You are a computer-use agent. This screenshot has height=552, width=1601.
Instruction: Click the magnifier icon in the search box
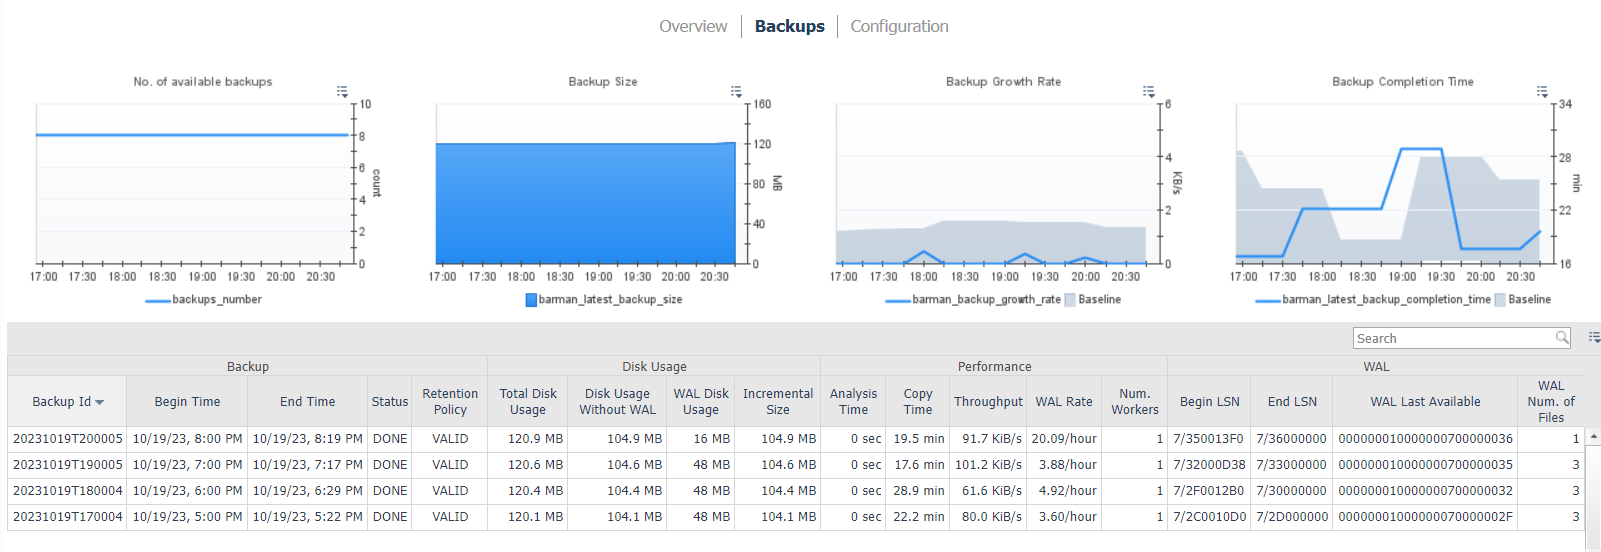point(1561,338)
